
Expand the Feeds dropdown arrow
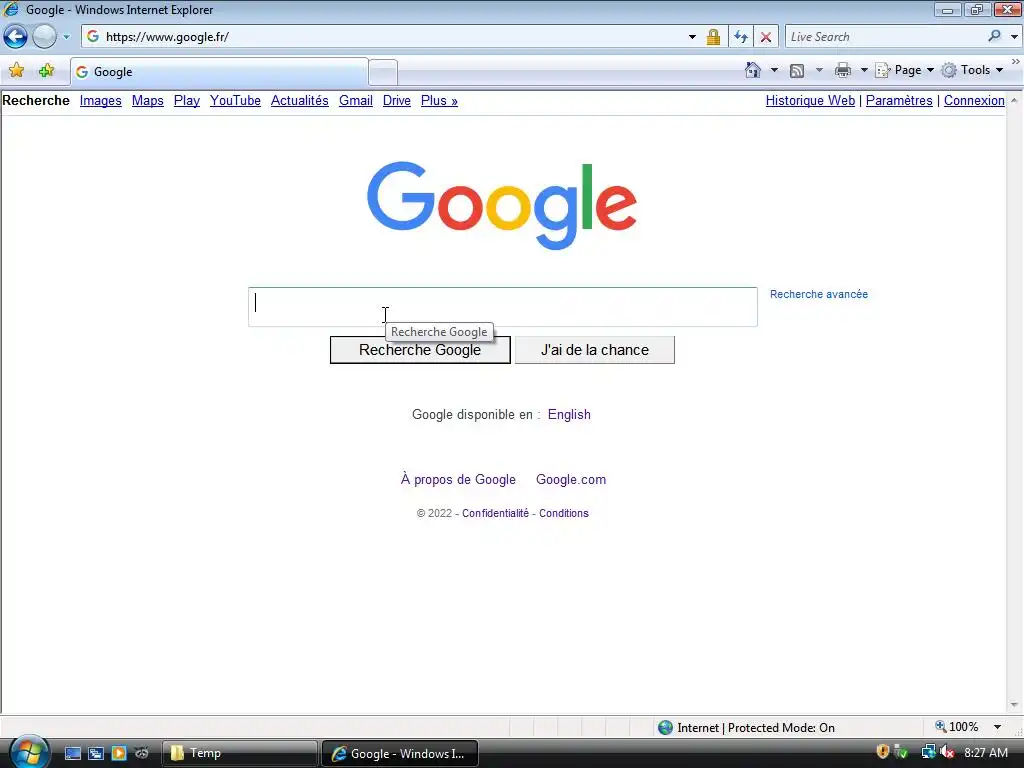pos(820,70)
